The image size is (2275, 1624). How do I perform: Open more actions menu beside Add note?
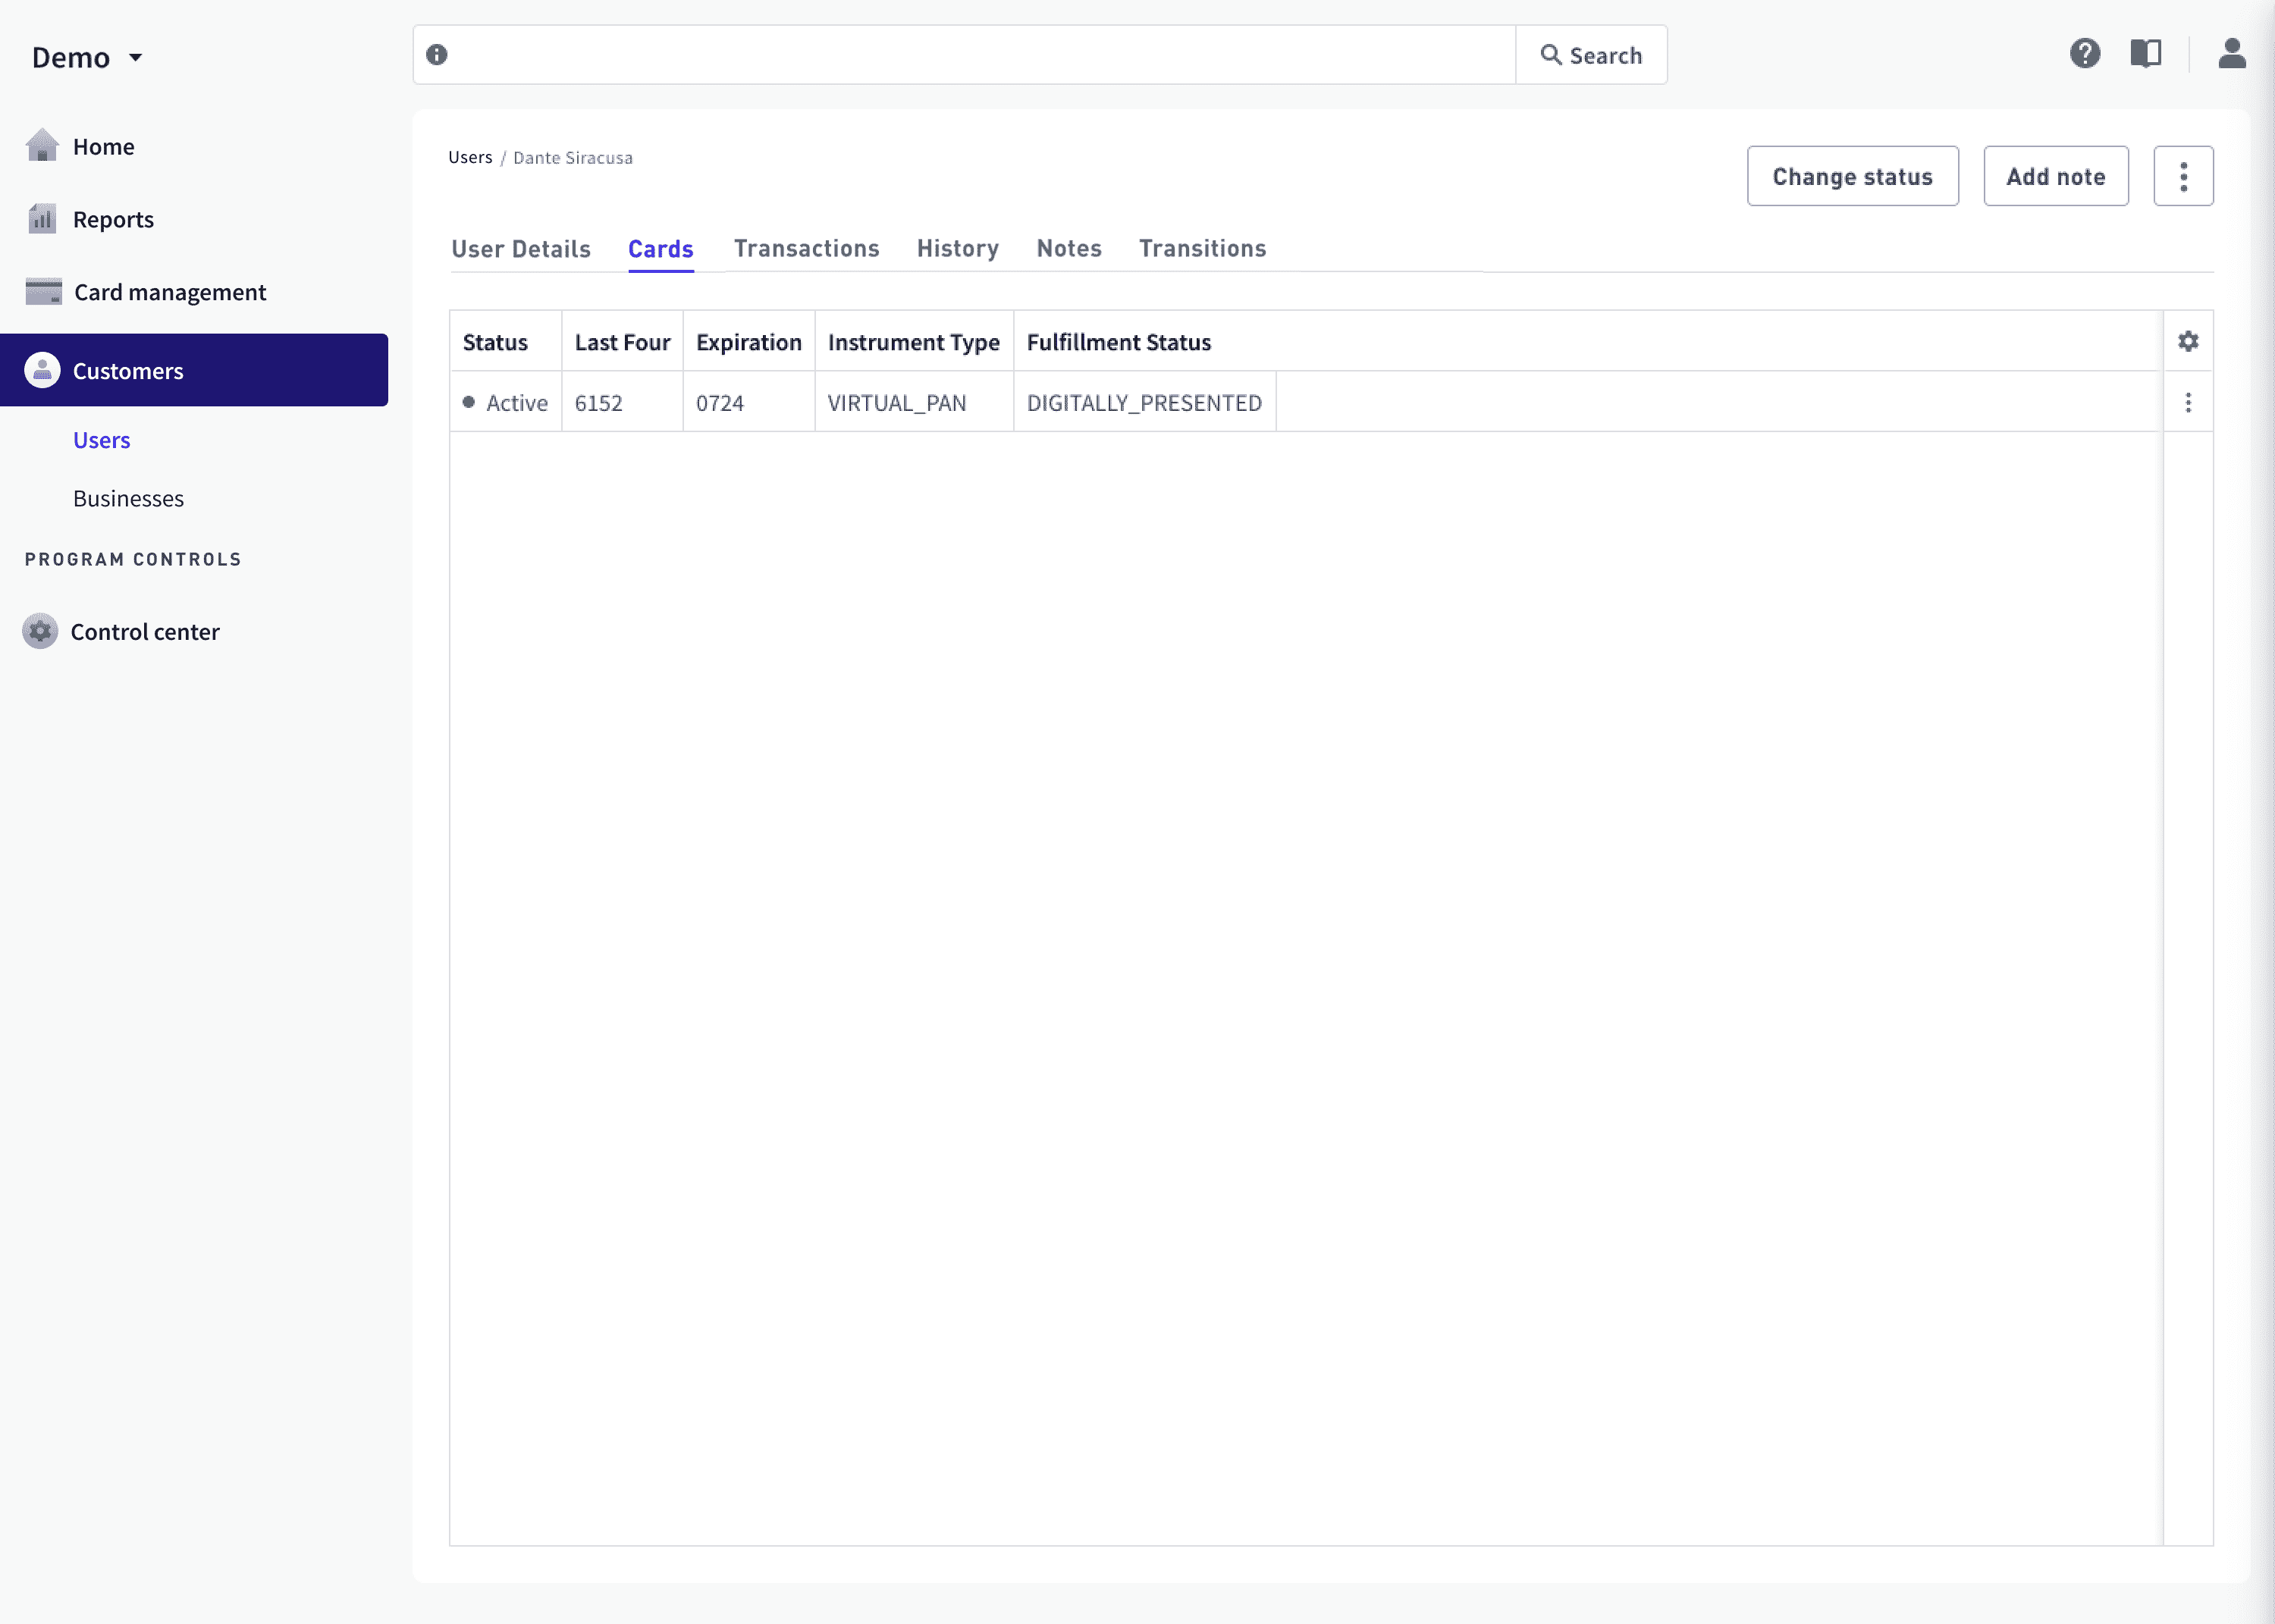pyautogui.click(x=2183, y=177)
